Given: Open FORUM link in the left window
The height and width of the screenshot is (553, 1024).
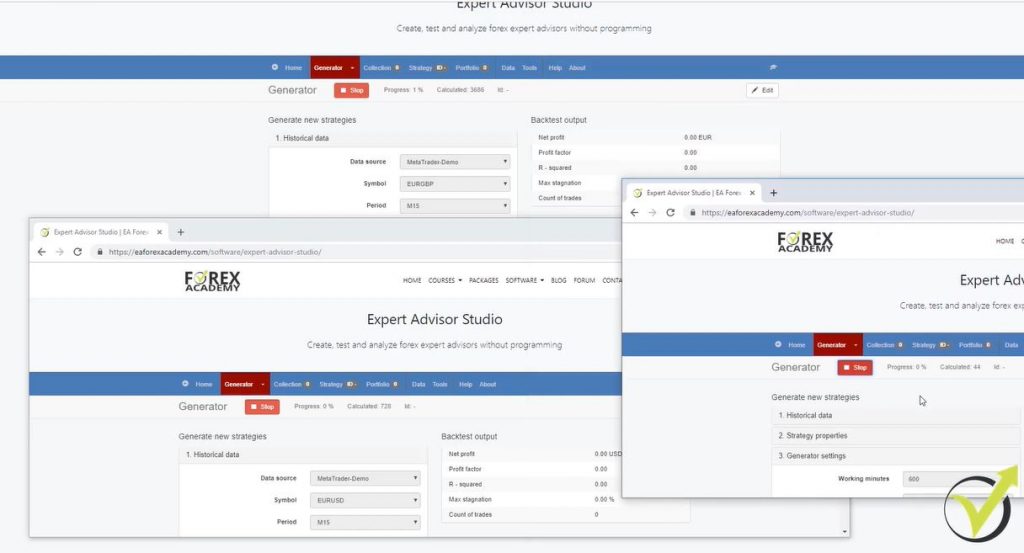Looking at the screenshot, I should 584,280.
